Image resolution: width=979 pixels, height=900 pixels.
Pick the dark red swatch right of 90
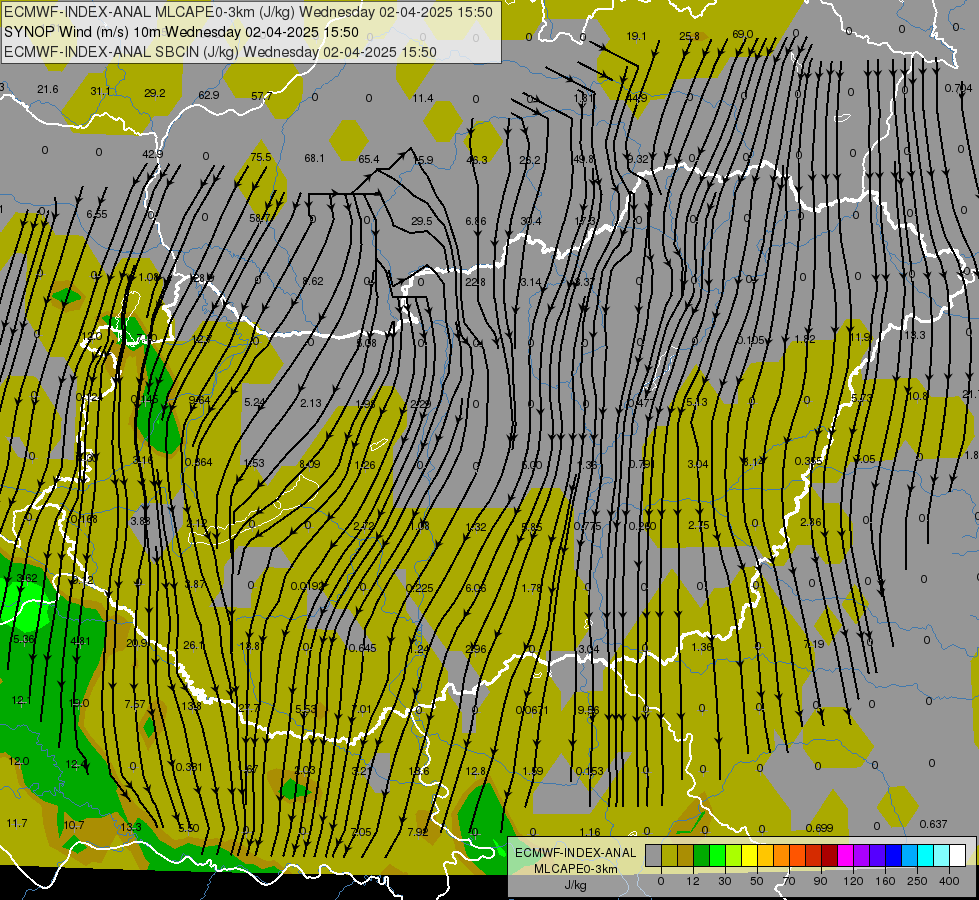click(830, 855)
